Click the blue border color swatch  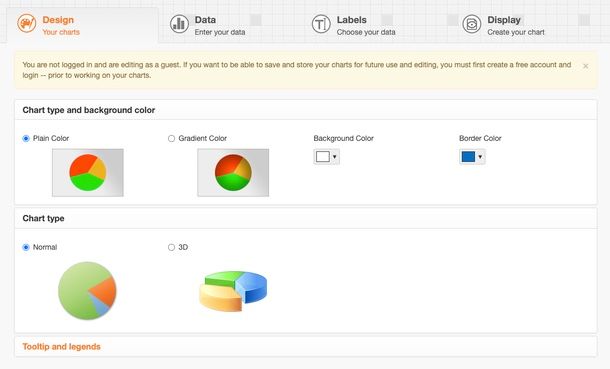[468, 157]
